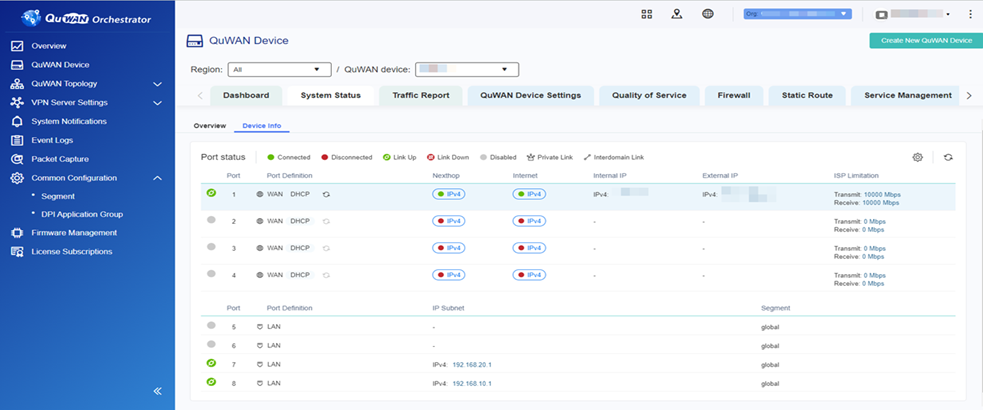This screenshot has height=410, width=983.
Task: Open the Packet Capture sidebar item
Action: click(x=60, y=159)
